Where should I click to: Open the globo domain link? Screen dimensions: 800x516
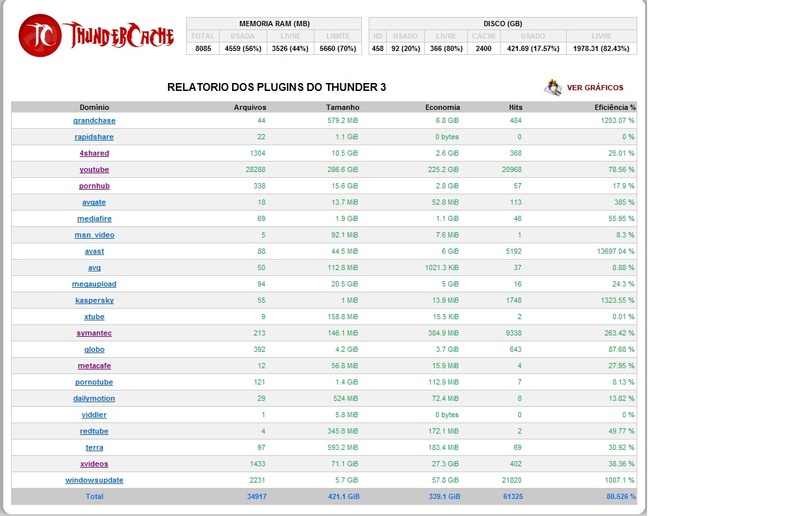click(x=94, y=349)
